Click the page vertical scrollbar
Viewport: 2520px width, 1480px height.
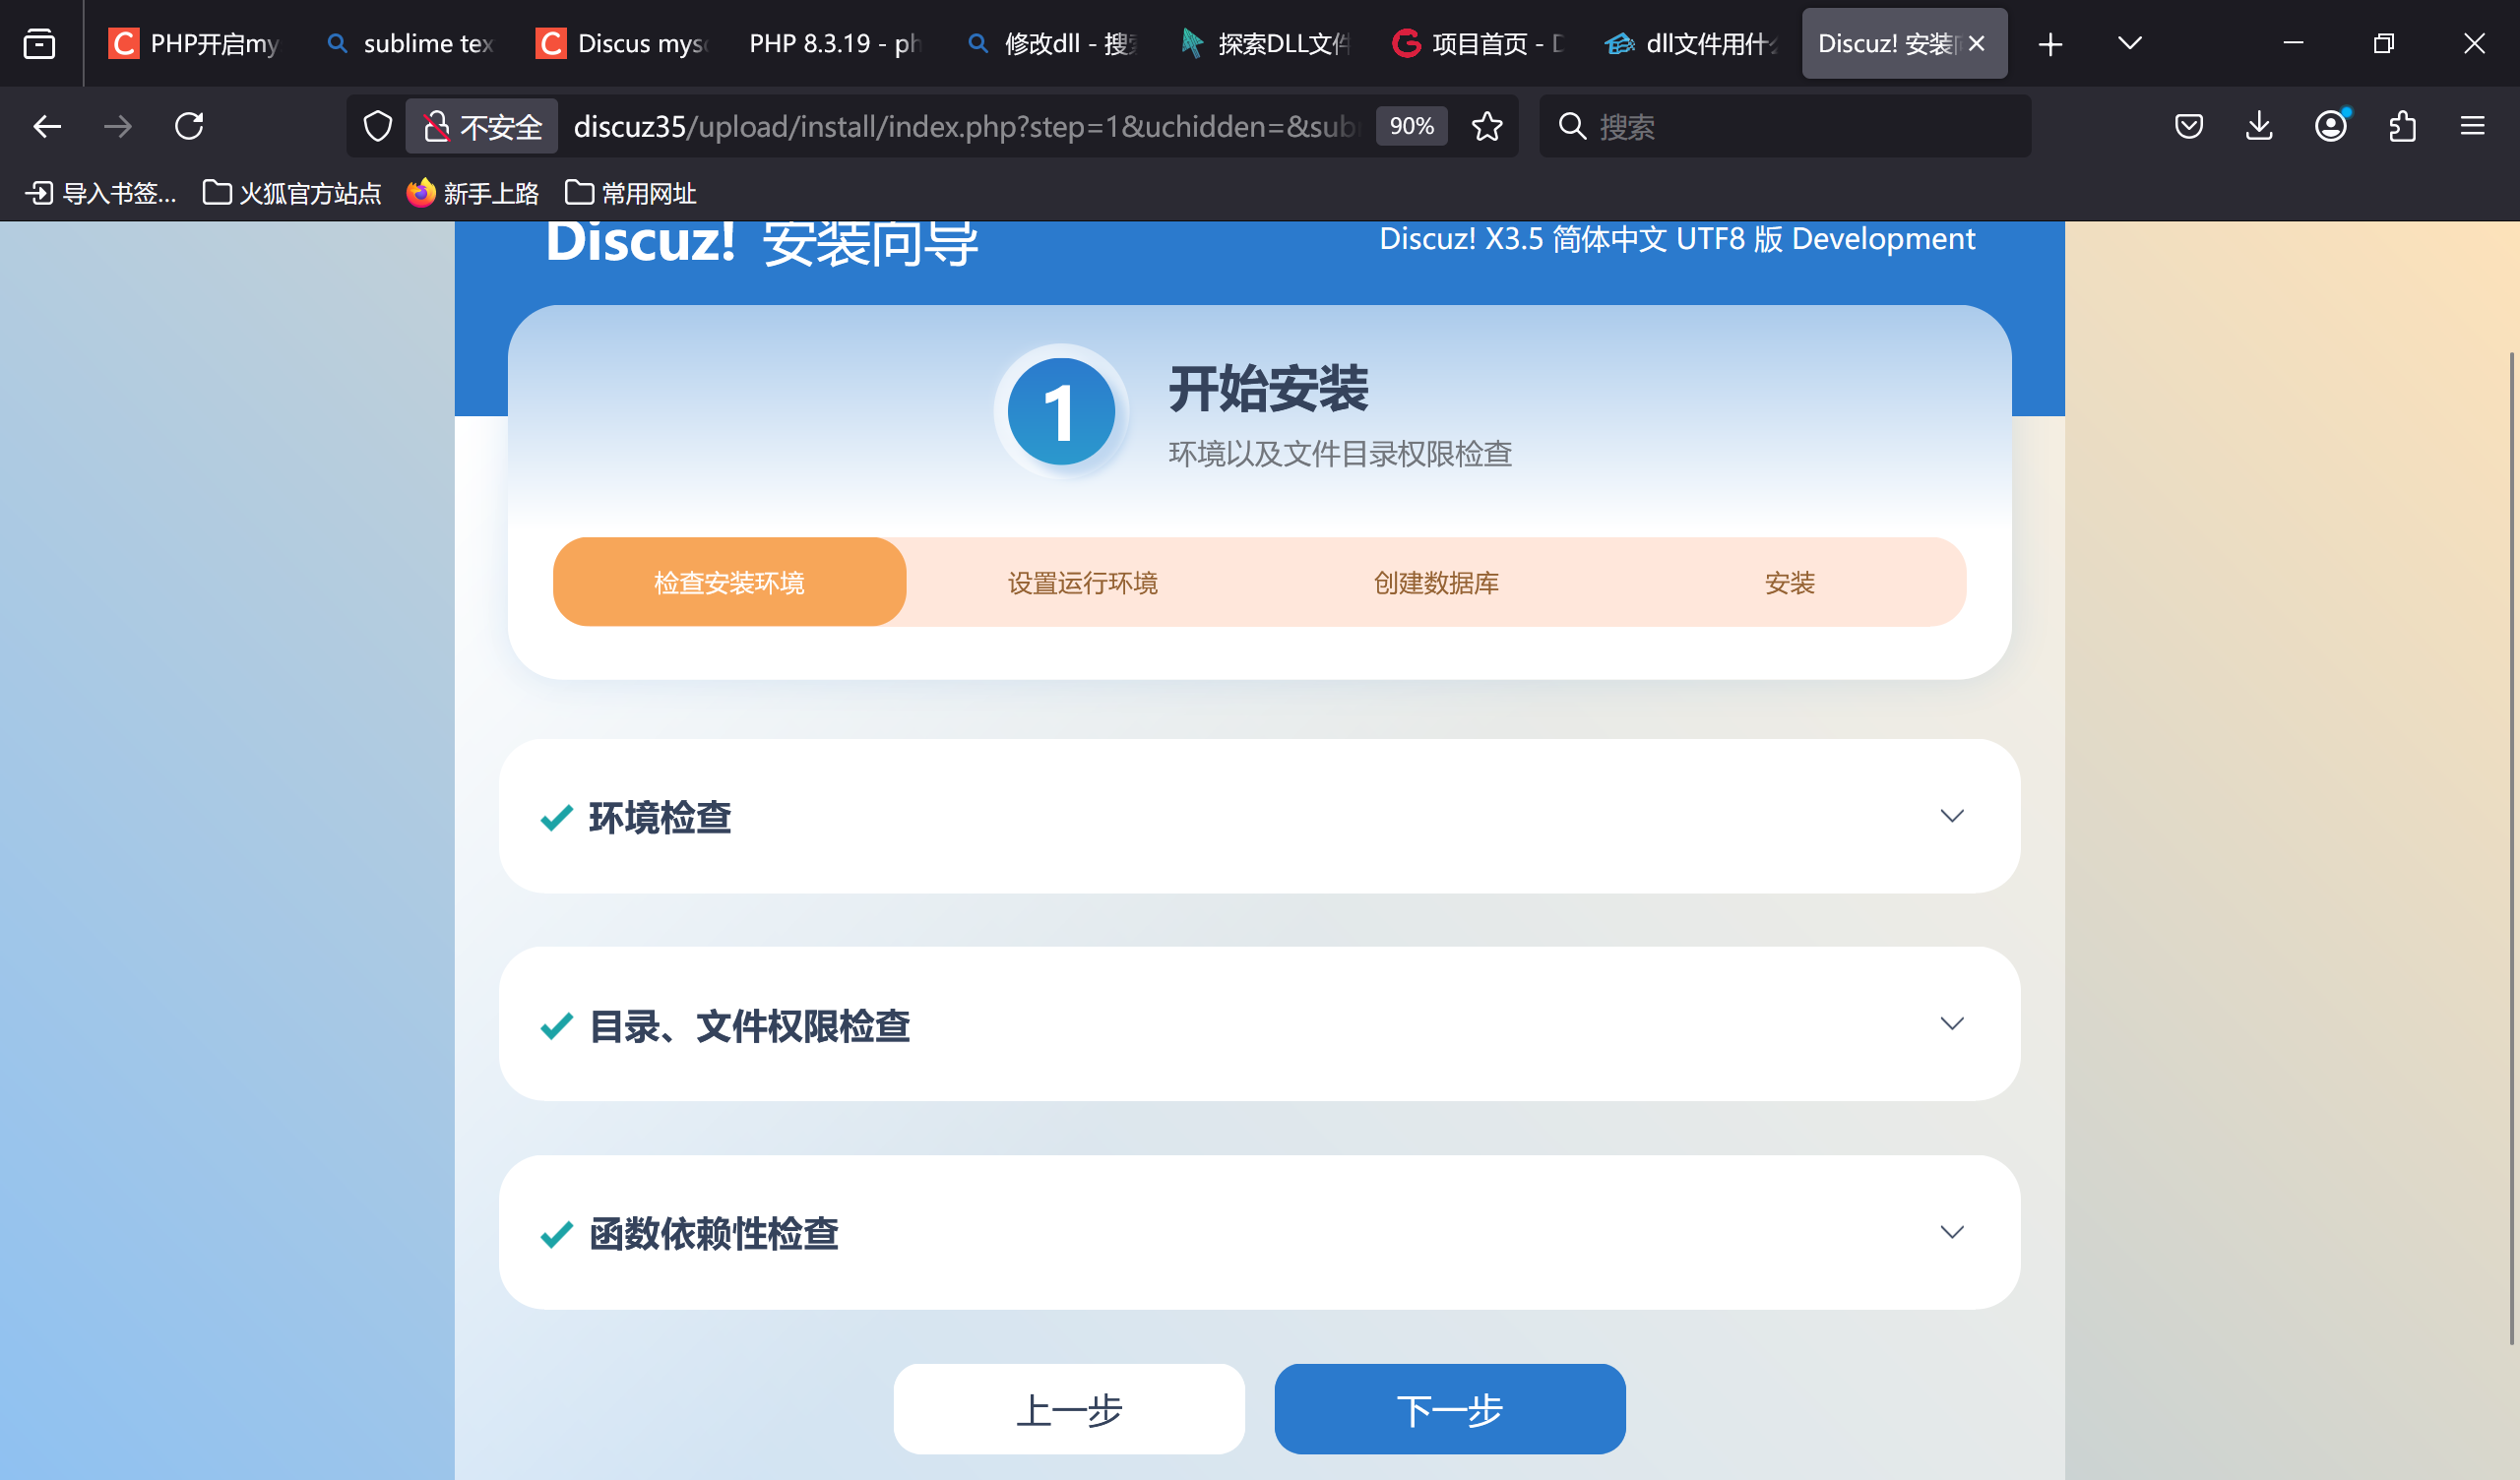(2512, 848)
